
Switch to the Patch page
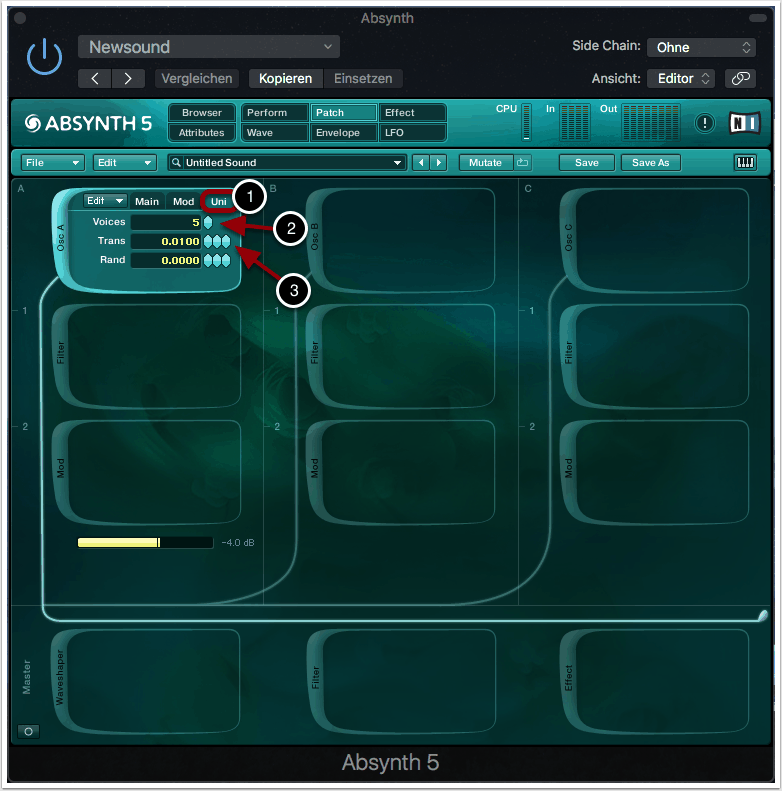click(x=344, y=112)
